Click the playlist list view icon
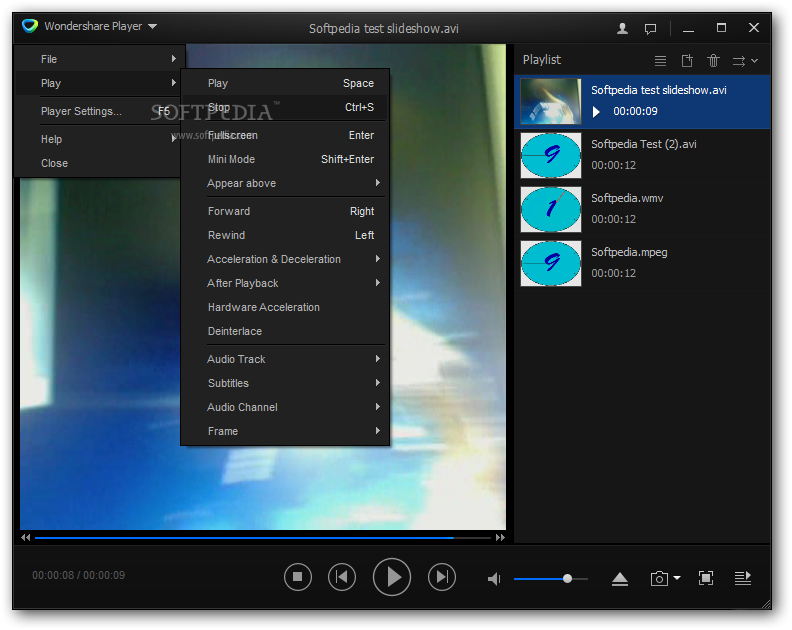The width and height of the screenshot is (792, 630). pyautogui.click(x=660, y=61)
